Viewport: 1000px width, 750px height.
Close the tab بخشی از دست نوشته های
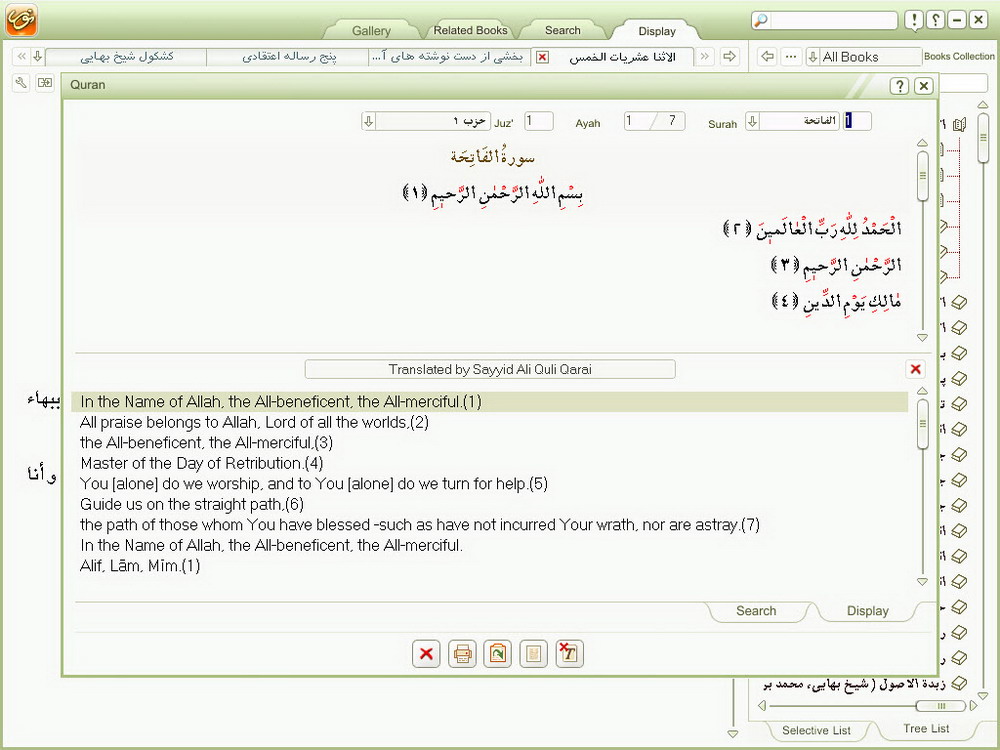coord(542,57)
